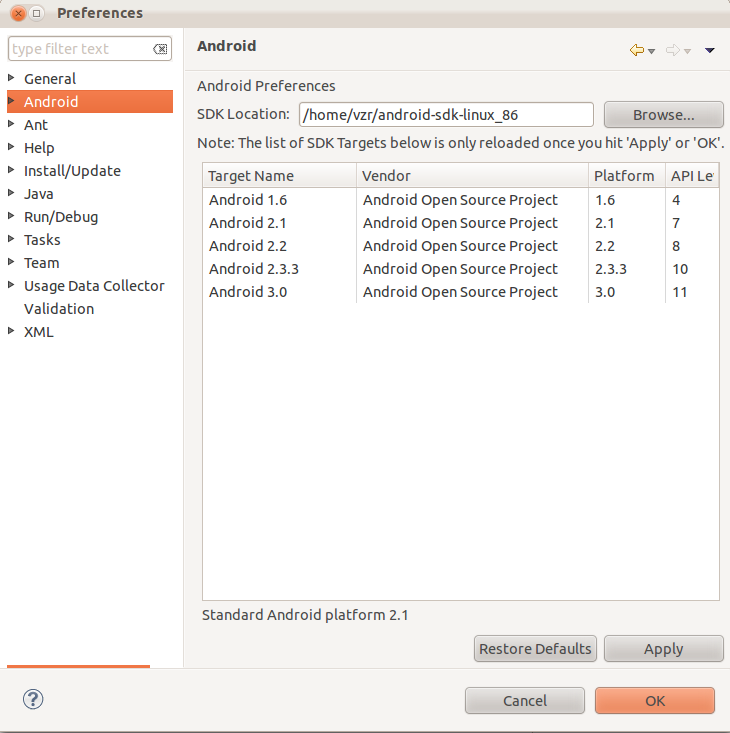Sort by Platform column header
Viewport: 730px width, 733px height.
click(627, 176)
